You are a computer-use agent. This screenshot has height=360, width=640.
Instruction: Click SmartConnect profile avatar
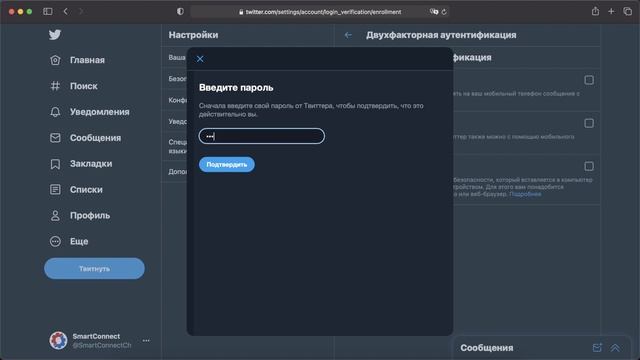(58, 340)
